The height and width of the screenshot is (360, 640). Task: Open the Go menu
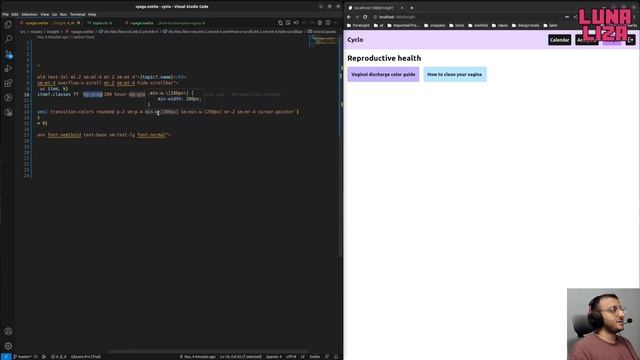coord(54,14)
